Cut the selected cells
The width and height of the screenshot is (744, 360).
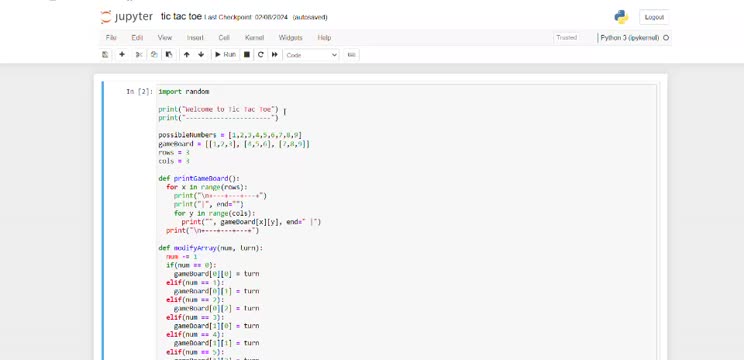click(x=139, y=55)
